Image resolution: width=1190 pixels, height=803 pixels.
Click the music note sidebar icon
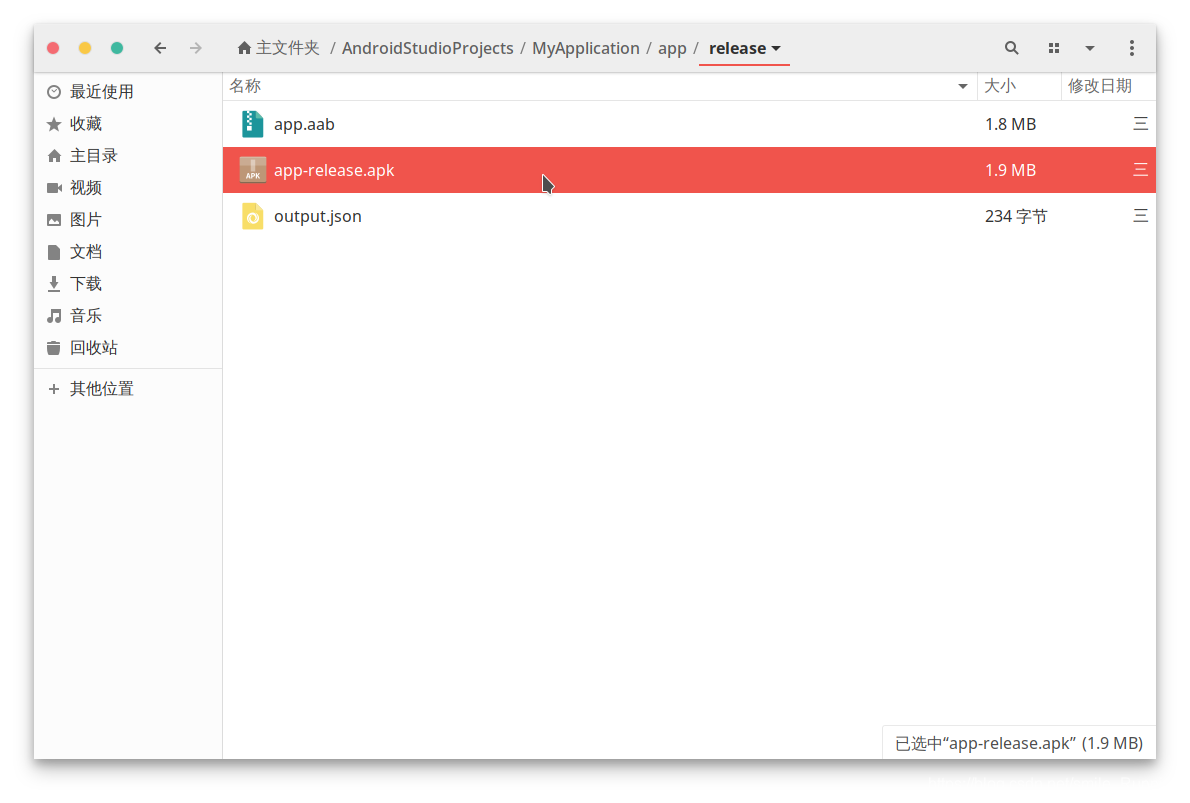click(x=54, y=316)
